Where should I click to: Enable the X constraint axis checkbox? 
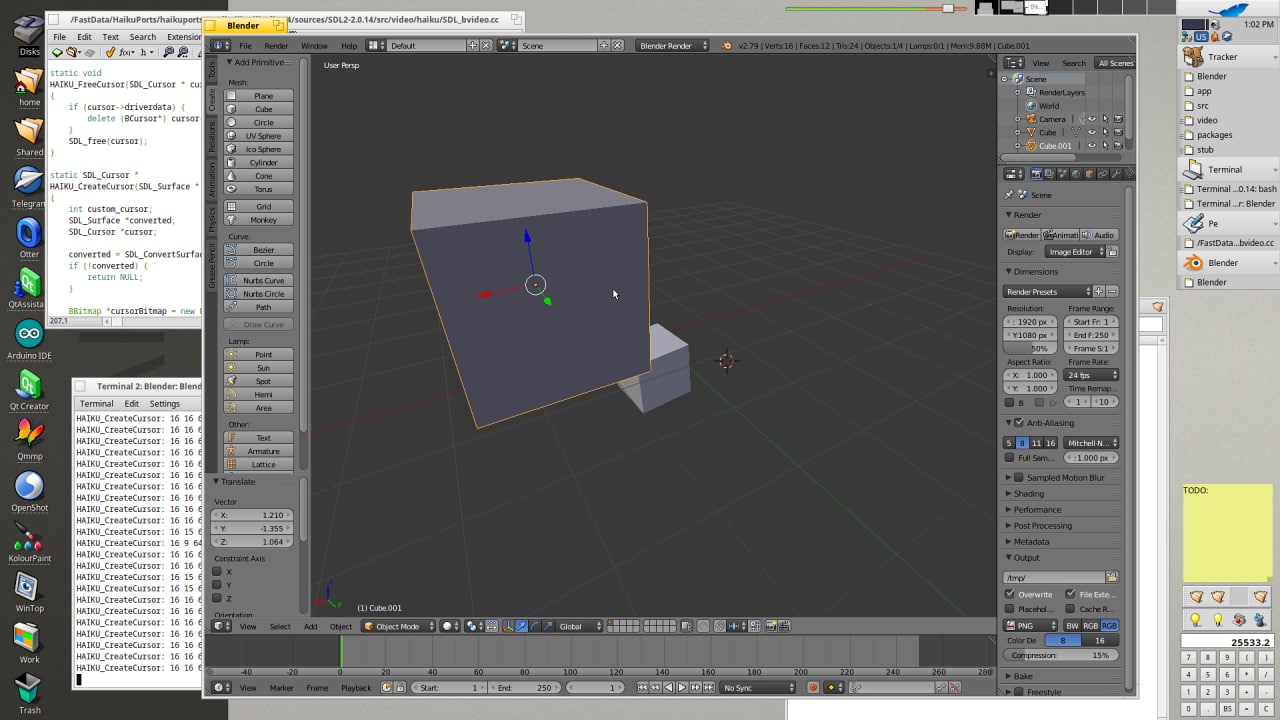tap(217, 572)
